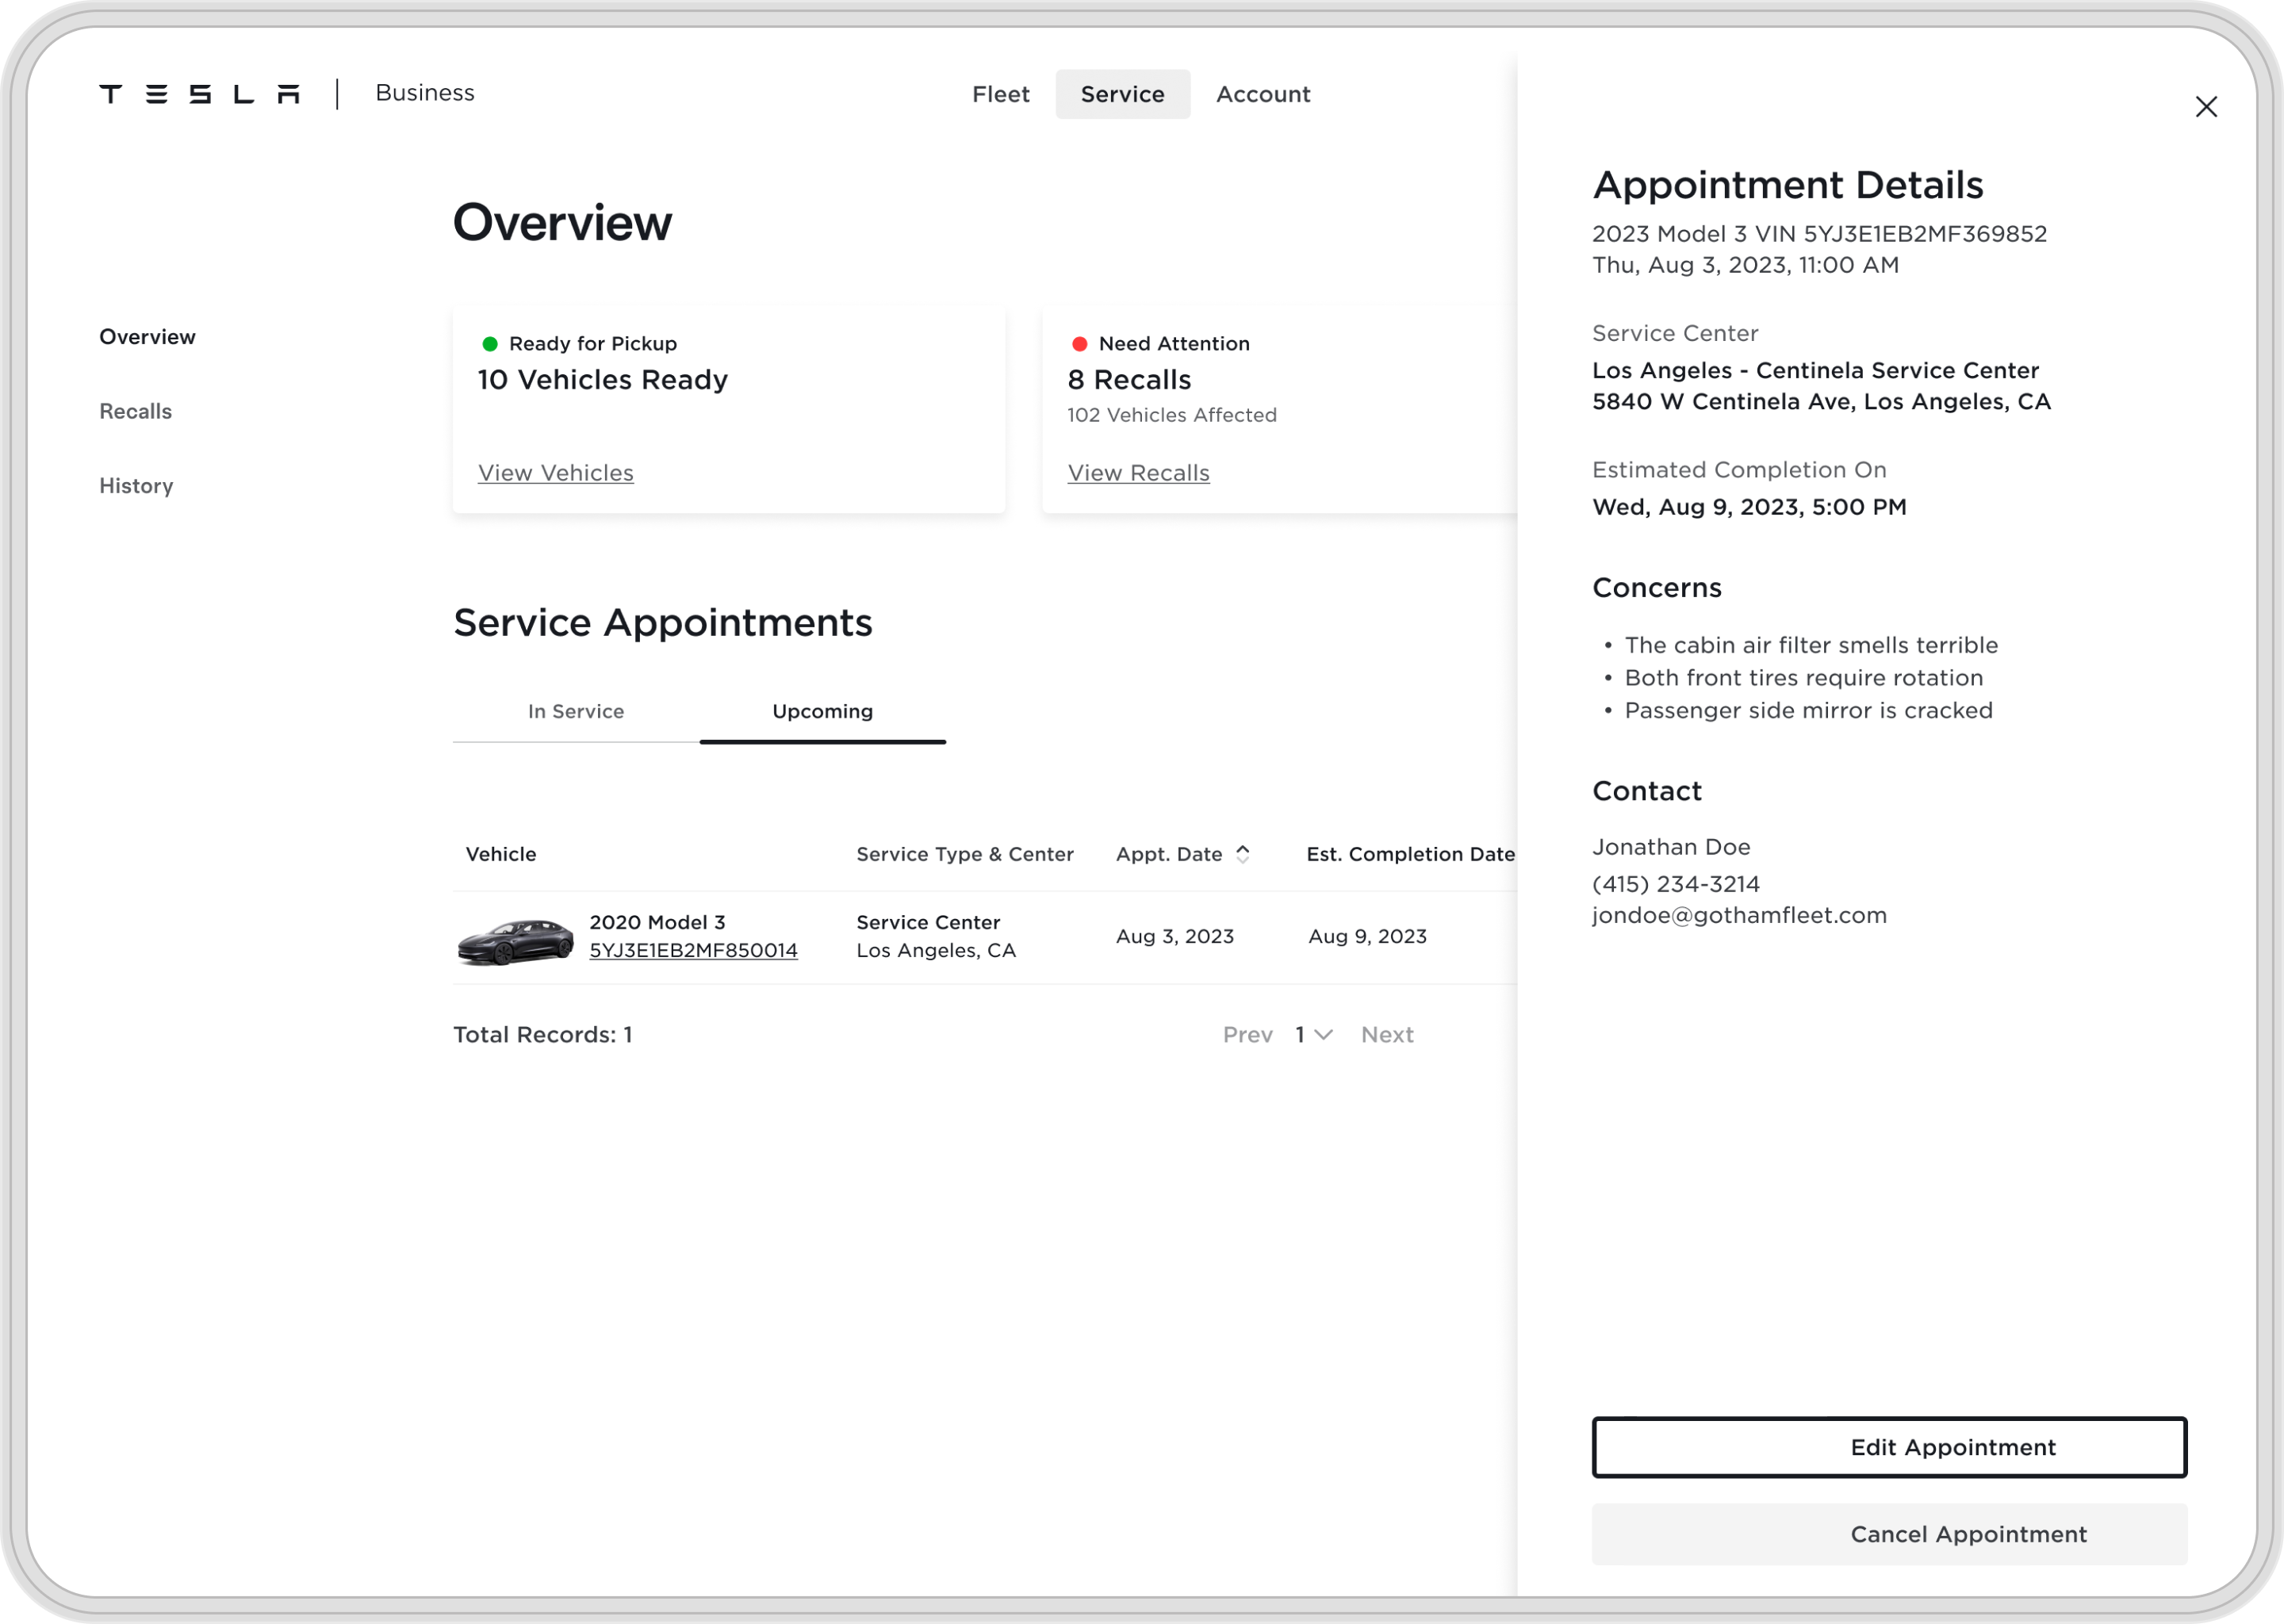Click the green Ready for Pickup status dot

[x=490, y=344]
